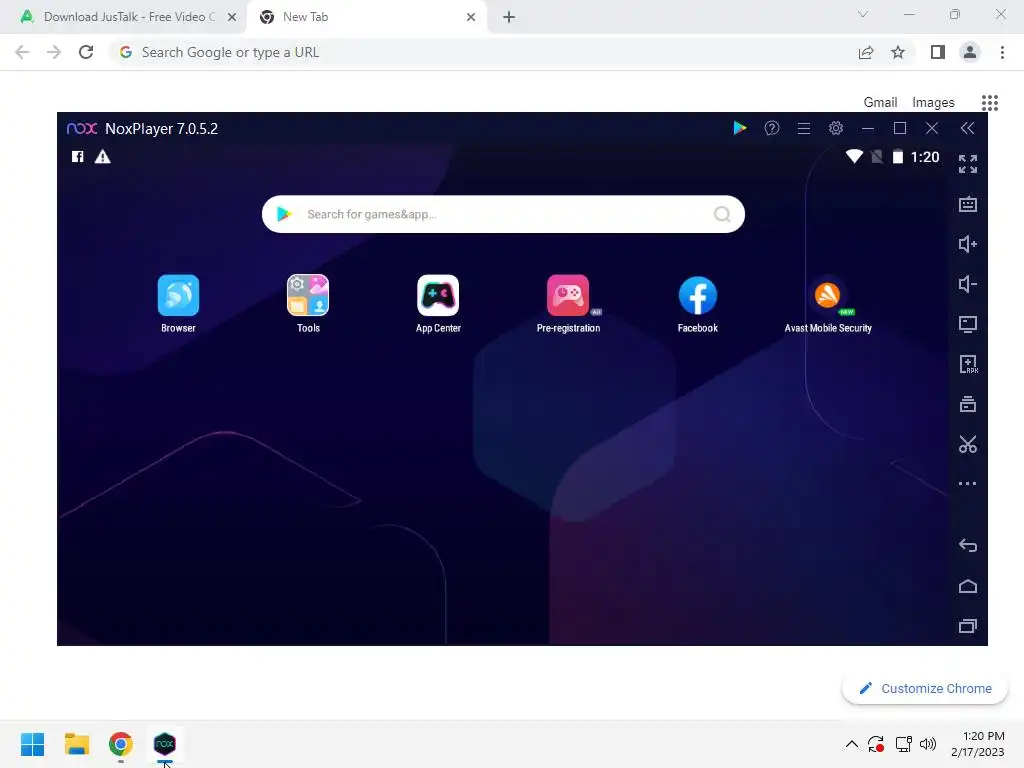Click Chrome taskbar icon

(x=121, y=744)
